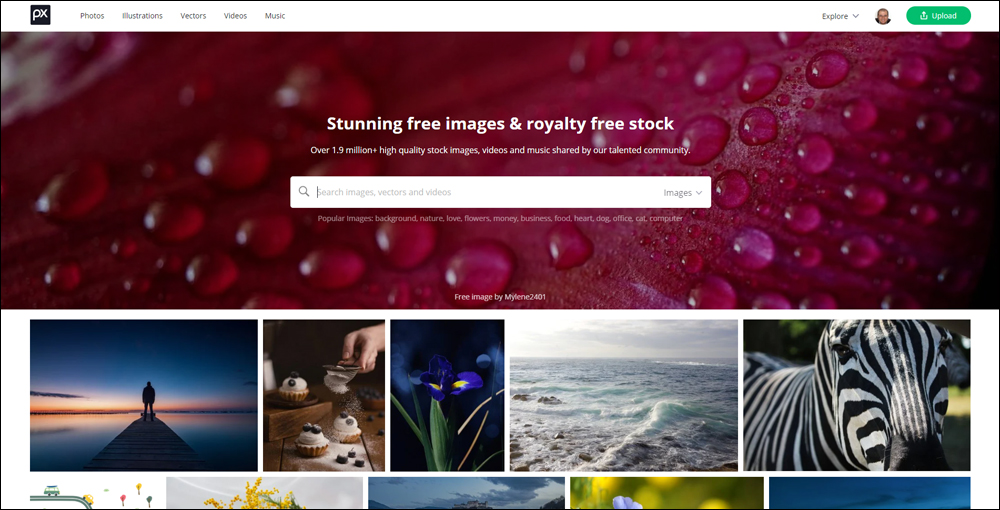1000x510 pixels.
Task: Select the Vectors menu item
Action: (193, 16)
